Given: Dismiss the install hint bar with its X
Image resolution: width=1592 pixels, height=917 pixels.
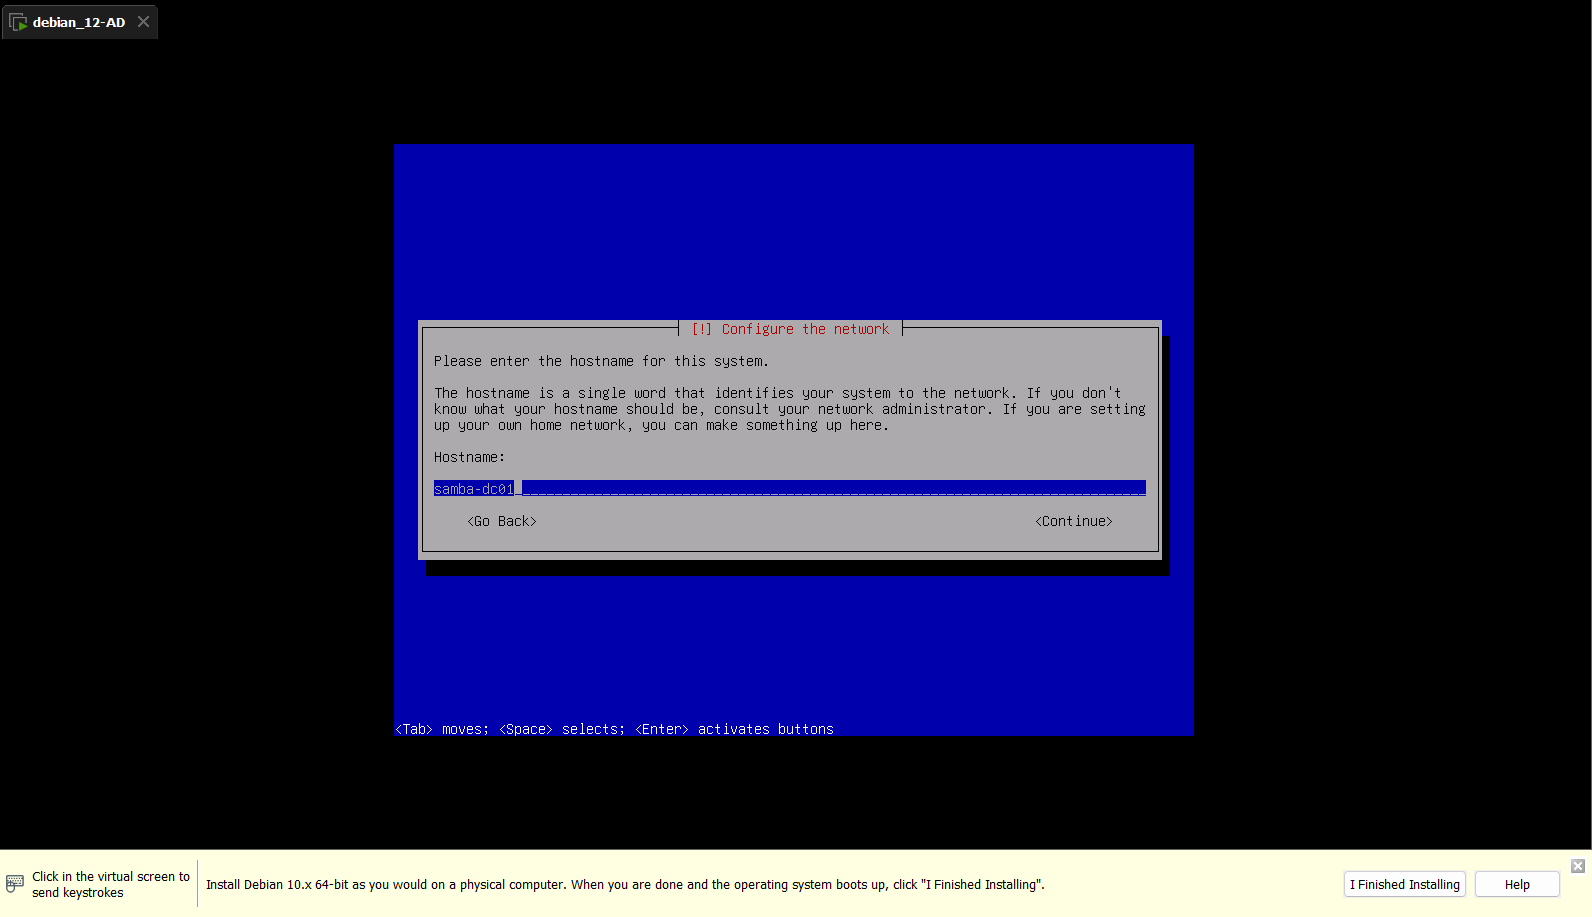Looking at the screenshot, I should 1578,866.
